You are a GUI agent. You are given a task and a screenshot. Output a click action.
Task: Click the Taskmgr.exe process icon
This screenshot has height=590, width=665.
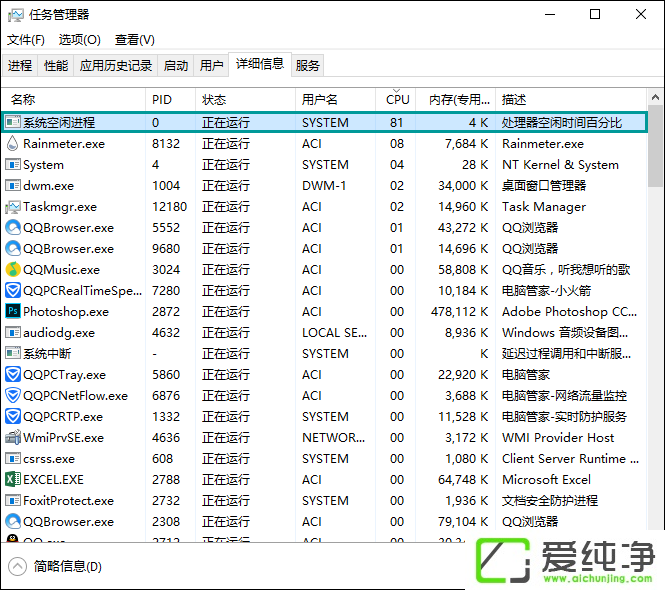point(13,207)
